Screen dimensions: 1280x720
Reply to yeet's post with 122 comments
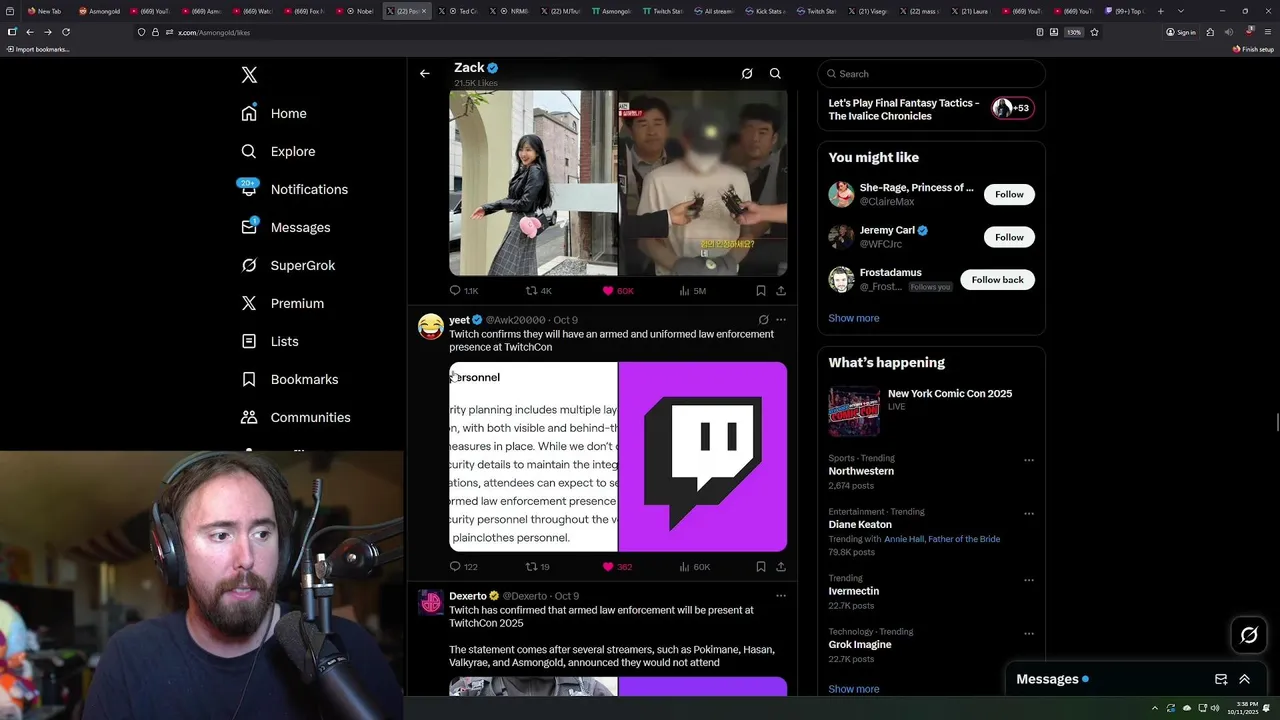[464, 566]
